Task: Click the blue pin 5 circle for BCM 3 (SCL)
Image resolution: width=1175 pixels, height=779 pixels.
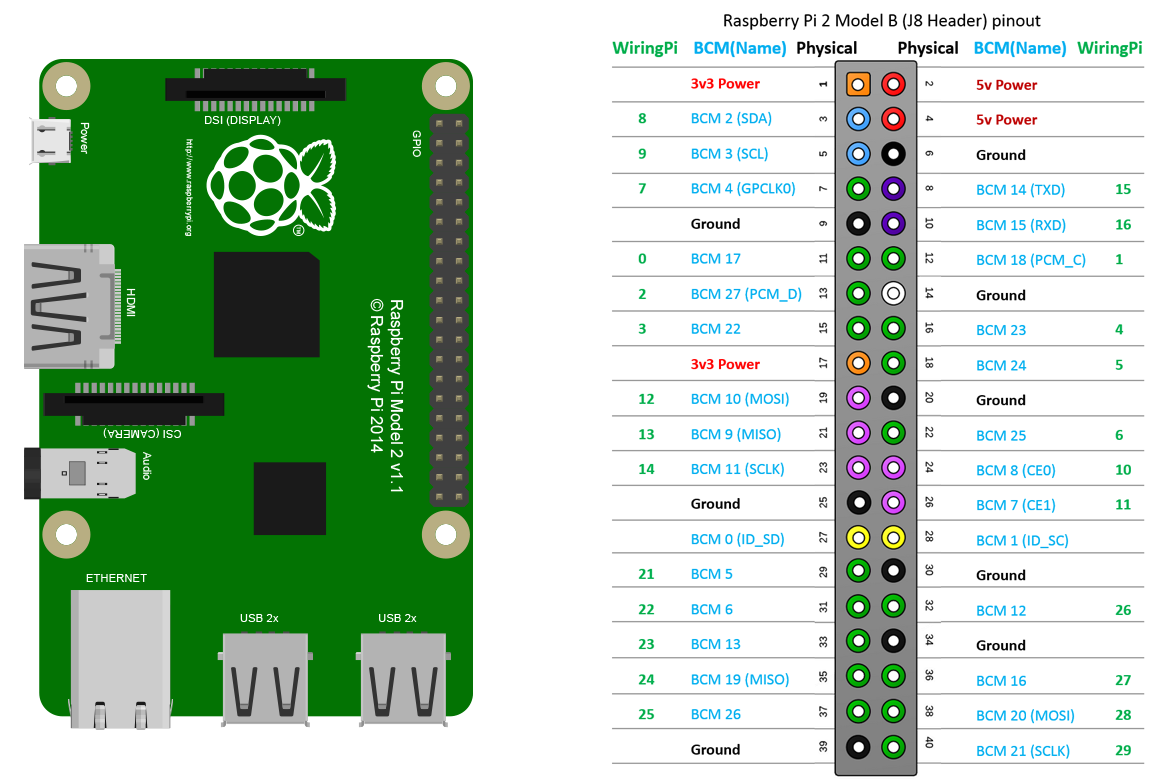Action: (x=858, y=154)
